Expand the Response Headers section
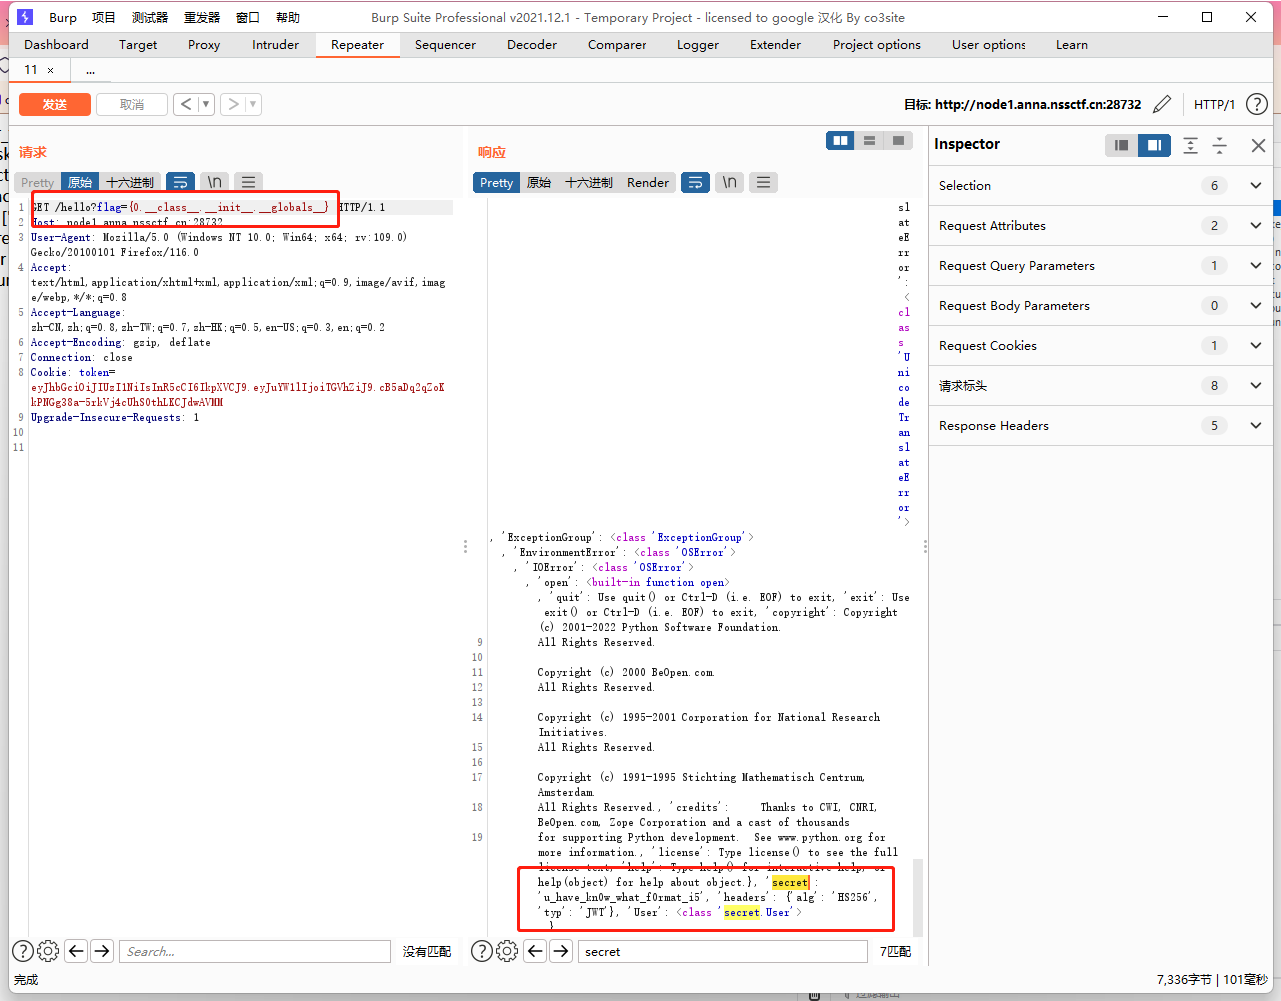The width and height of the screenshot is (1281, 1001). pyautogui.click(x=1102, y=425)
